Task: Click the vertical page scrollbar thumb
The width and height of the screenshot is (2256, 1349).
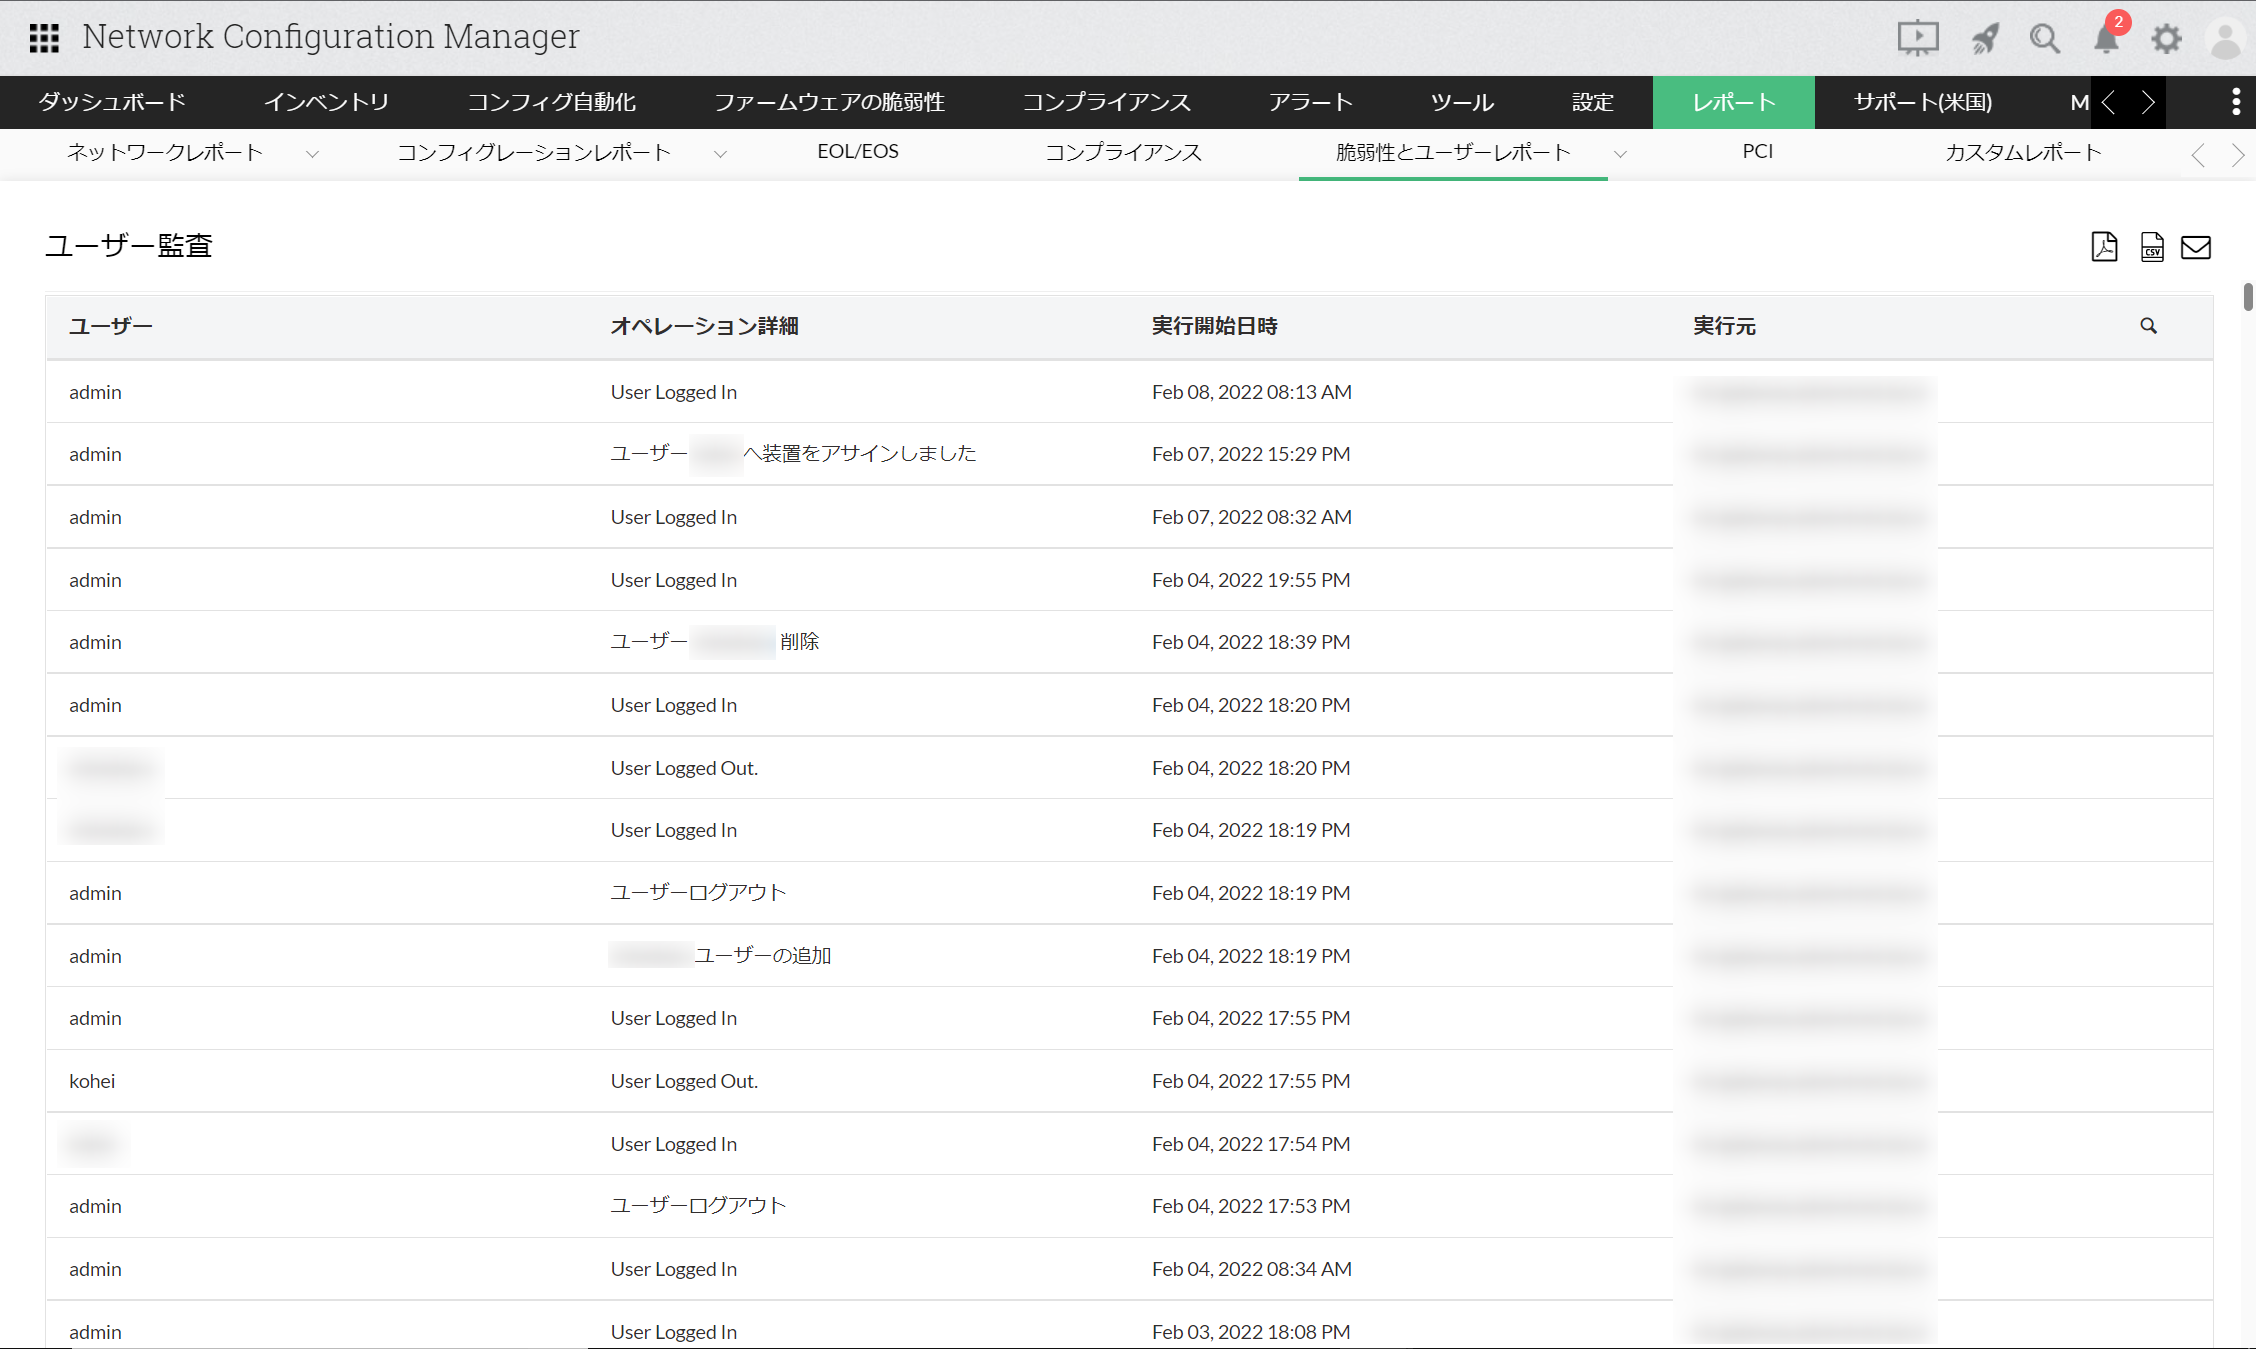Action: click(2248, 297)
